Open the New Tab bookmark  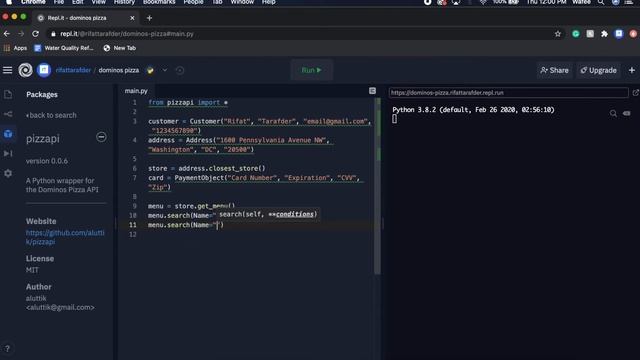[120, 48]
